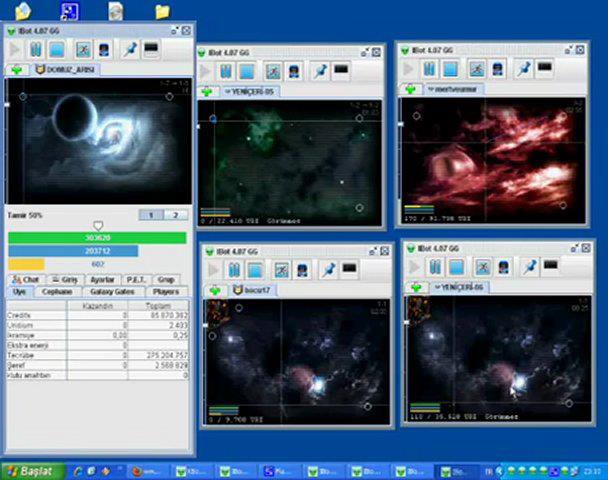
Task: Click the blue shield bar
Action: 73,251
